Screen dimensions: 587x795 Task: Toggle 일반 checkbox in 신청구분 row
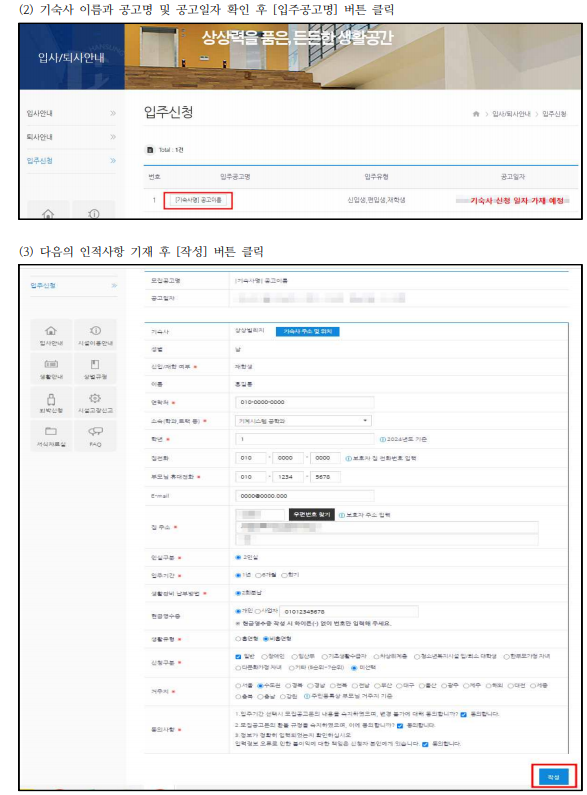238,657
